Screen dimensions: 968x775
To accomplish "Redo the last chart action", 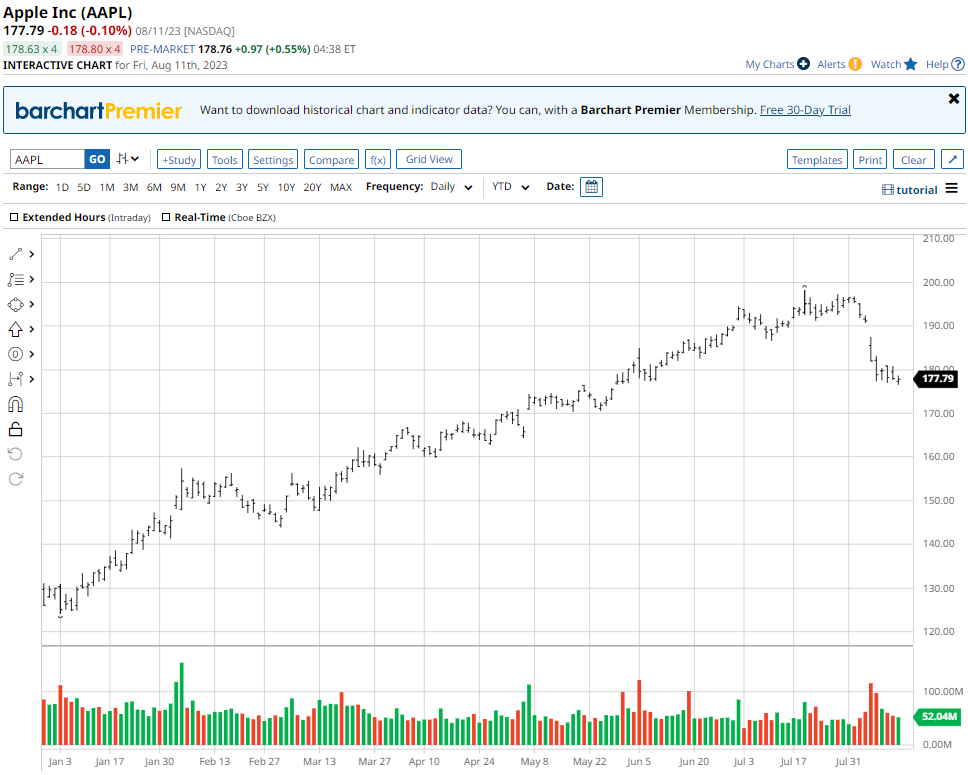I will (15, 478).
